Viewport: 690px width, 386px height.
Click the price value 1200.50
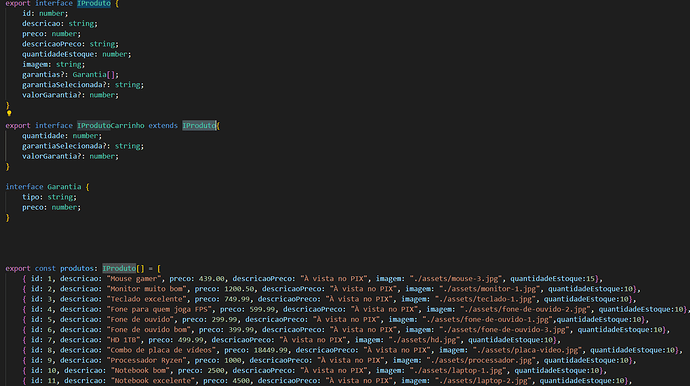(239, 289)
